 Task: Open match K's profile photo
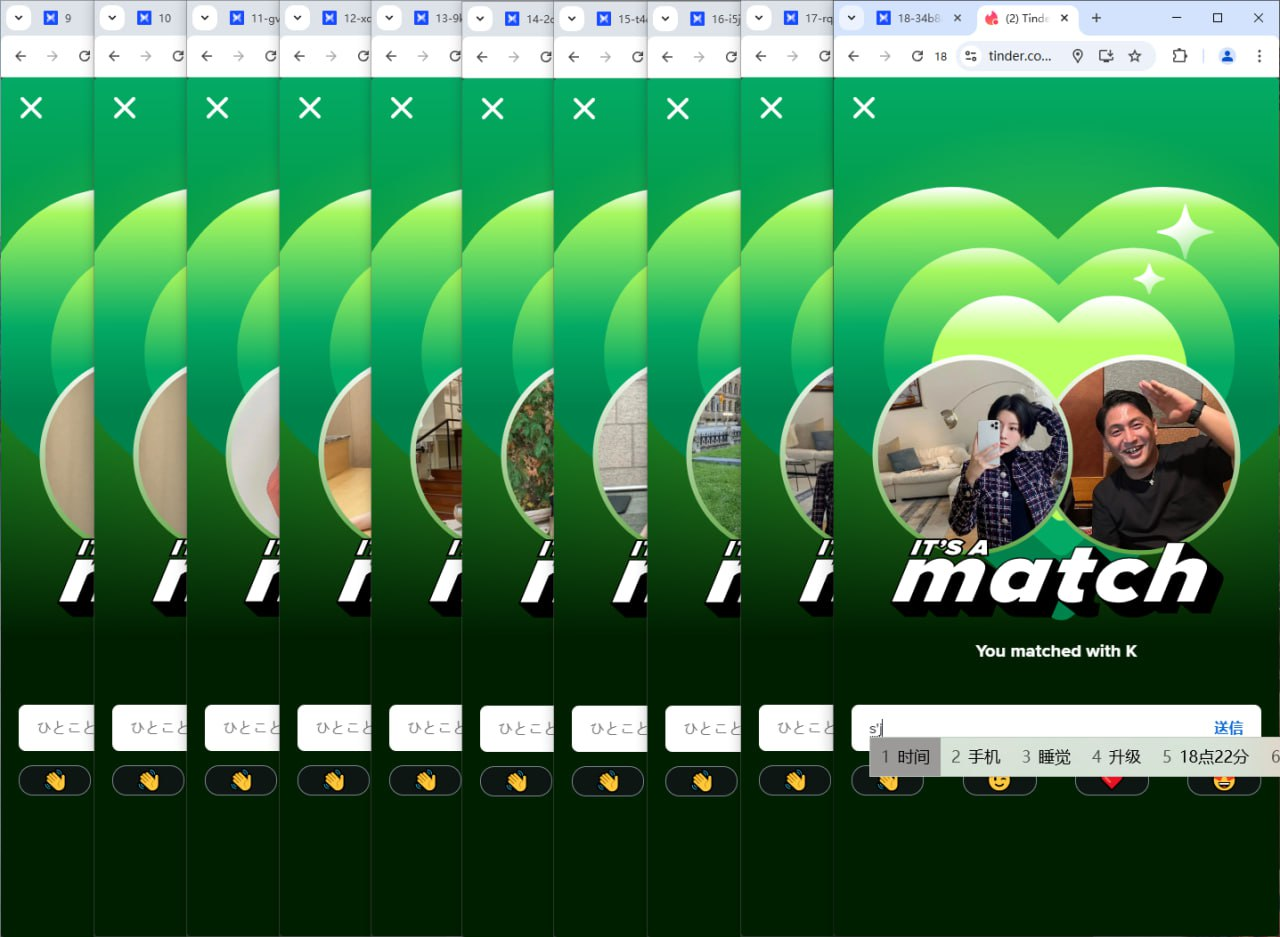pyautogui.click(x=1147, y=455)
